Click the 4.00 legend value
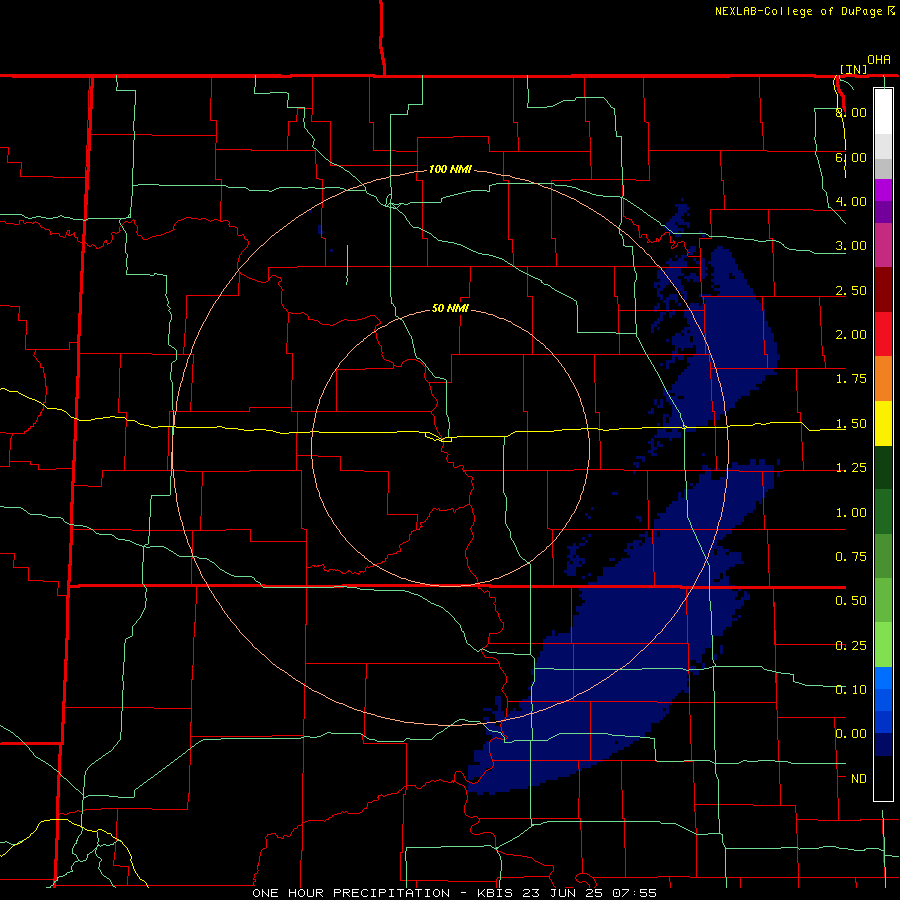The height and width of the screenshot is (900, 900). pos(851,201)
